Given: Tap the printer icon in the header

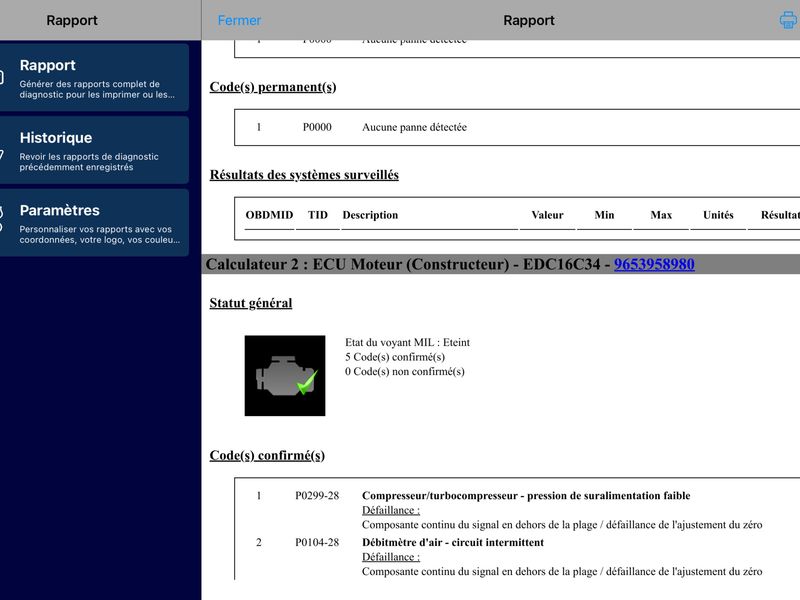Looking at the screenshot, I should pyautogui.click(x=788, y=20).
